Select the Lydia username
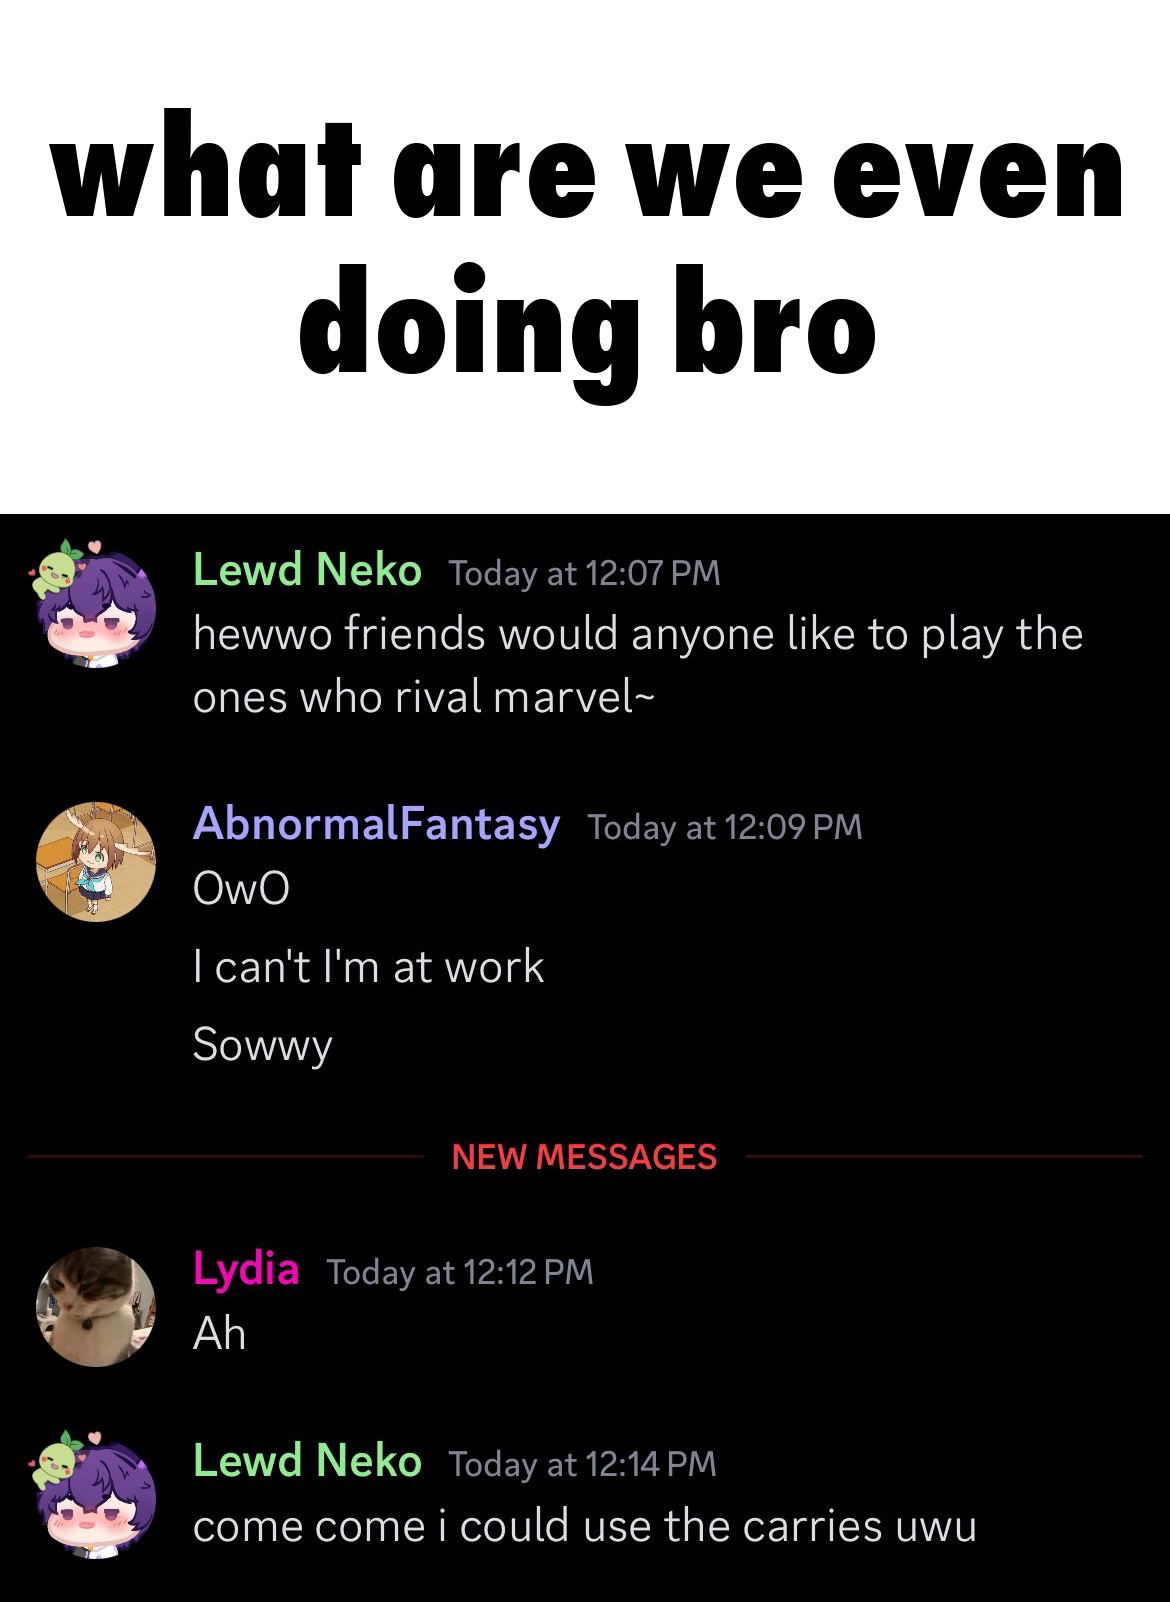The height and width of the screenshot is (1602, 1170). pyautogui.click(x=246, y=1268)
